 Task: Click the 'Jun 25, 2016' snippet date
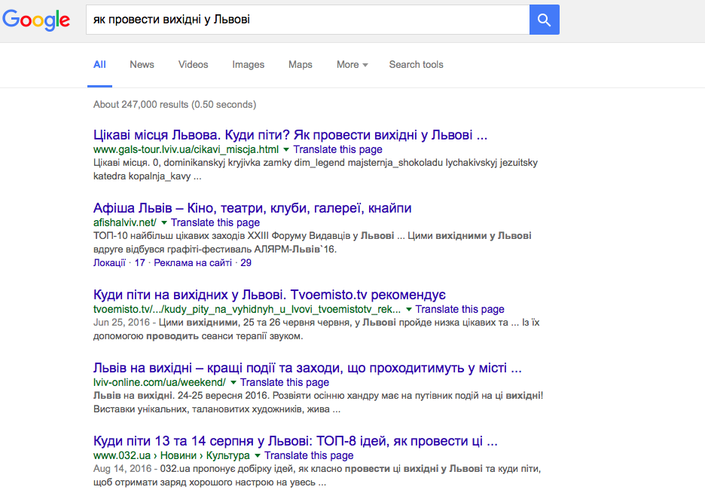click(121, 323)
